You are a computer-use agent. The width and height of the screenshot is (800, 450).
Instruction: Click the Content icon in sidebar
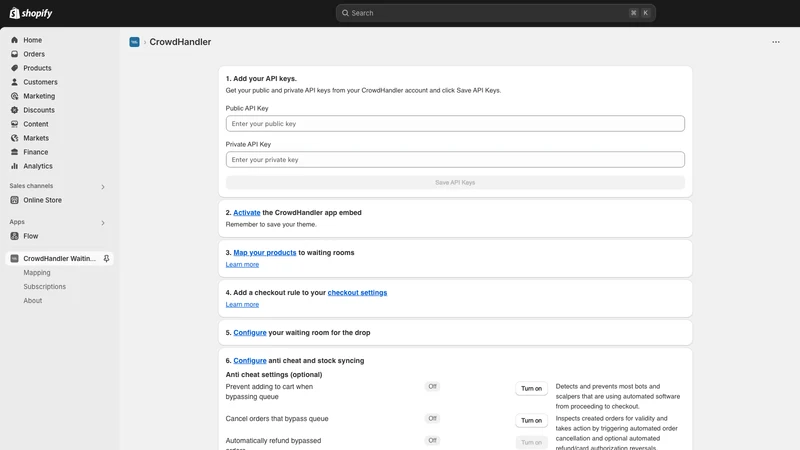[14, 124]
